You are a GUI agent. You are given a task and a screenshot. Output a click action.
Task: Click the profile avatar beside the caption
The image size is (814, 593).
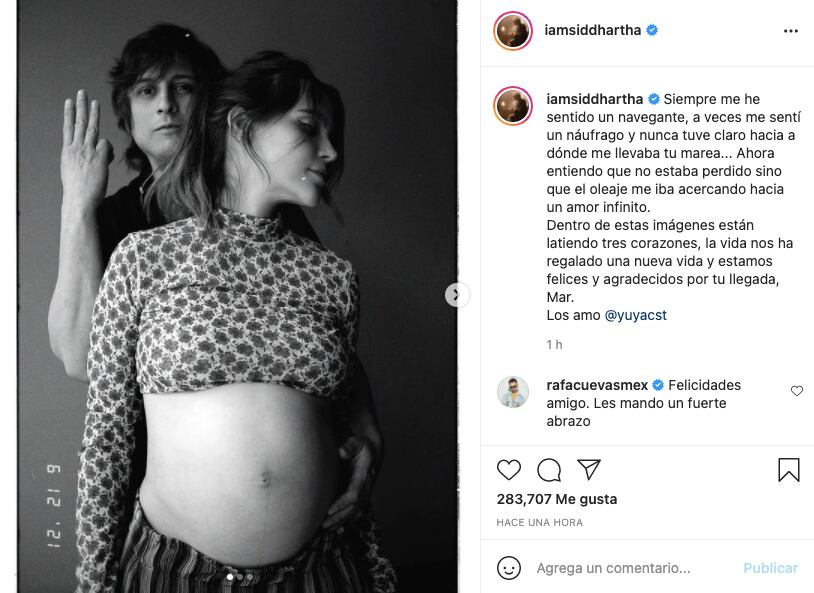pos(513,106)
